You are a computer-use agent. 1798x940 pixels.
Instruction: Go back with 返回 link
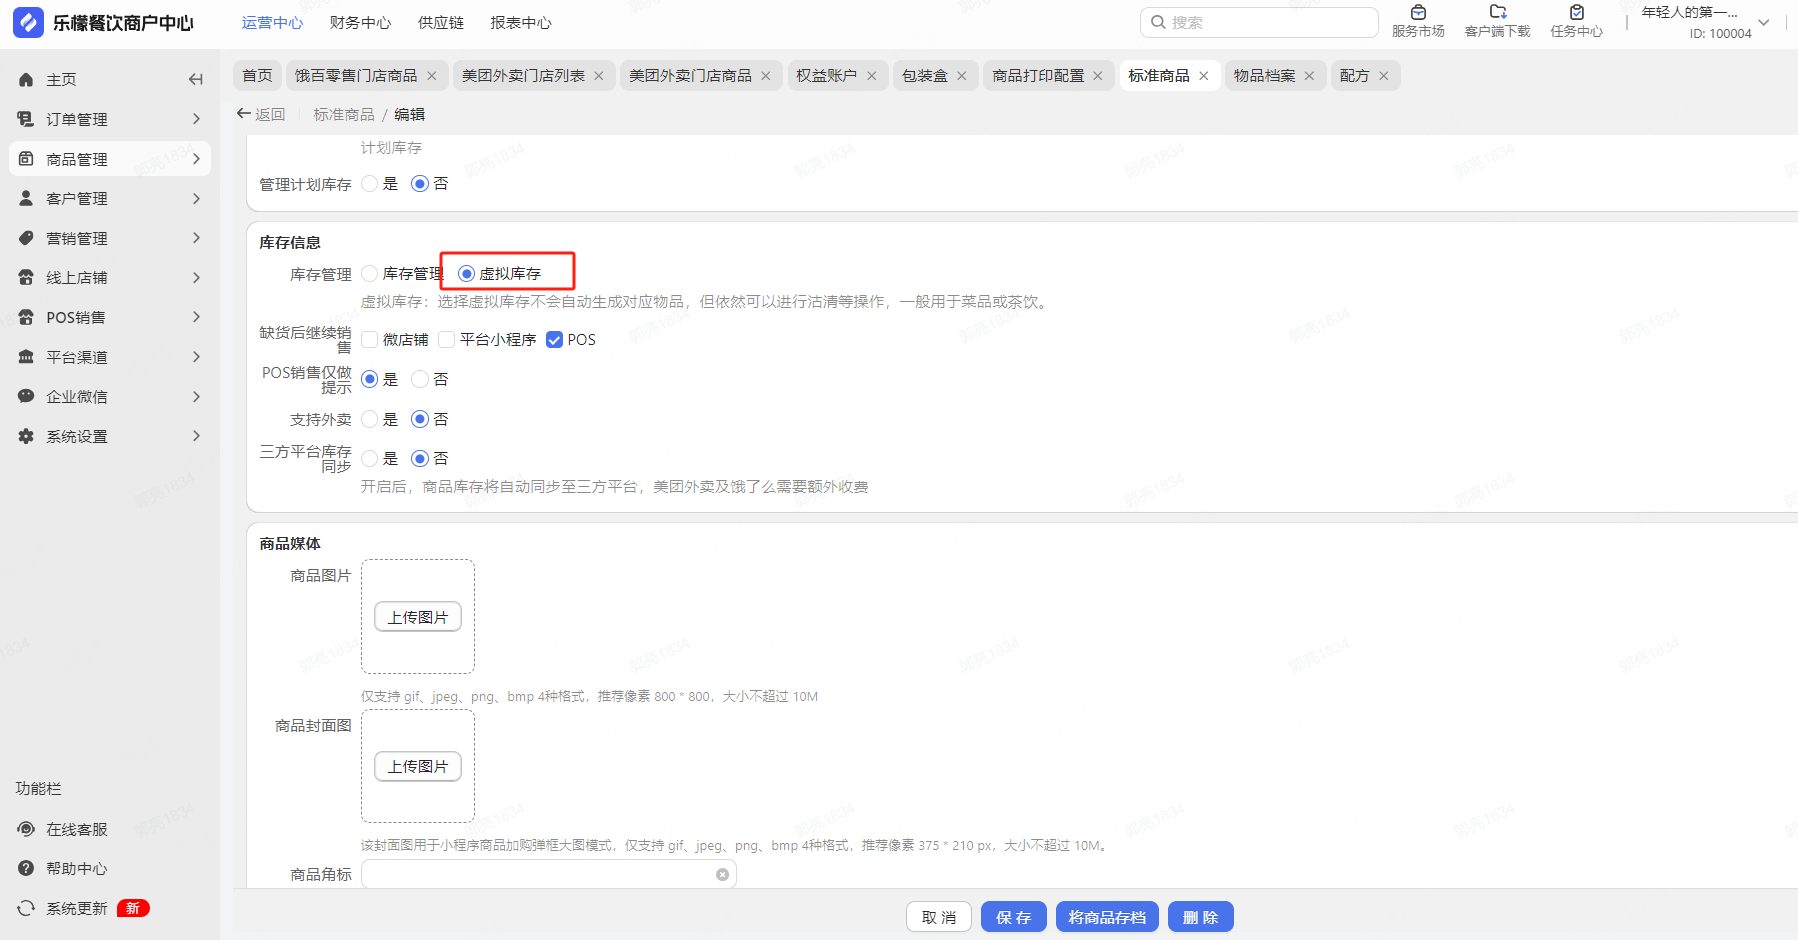pyautogui.click(x=261, y=114)
